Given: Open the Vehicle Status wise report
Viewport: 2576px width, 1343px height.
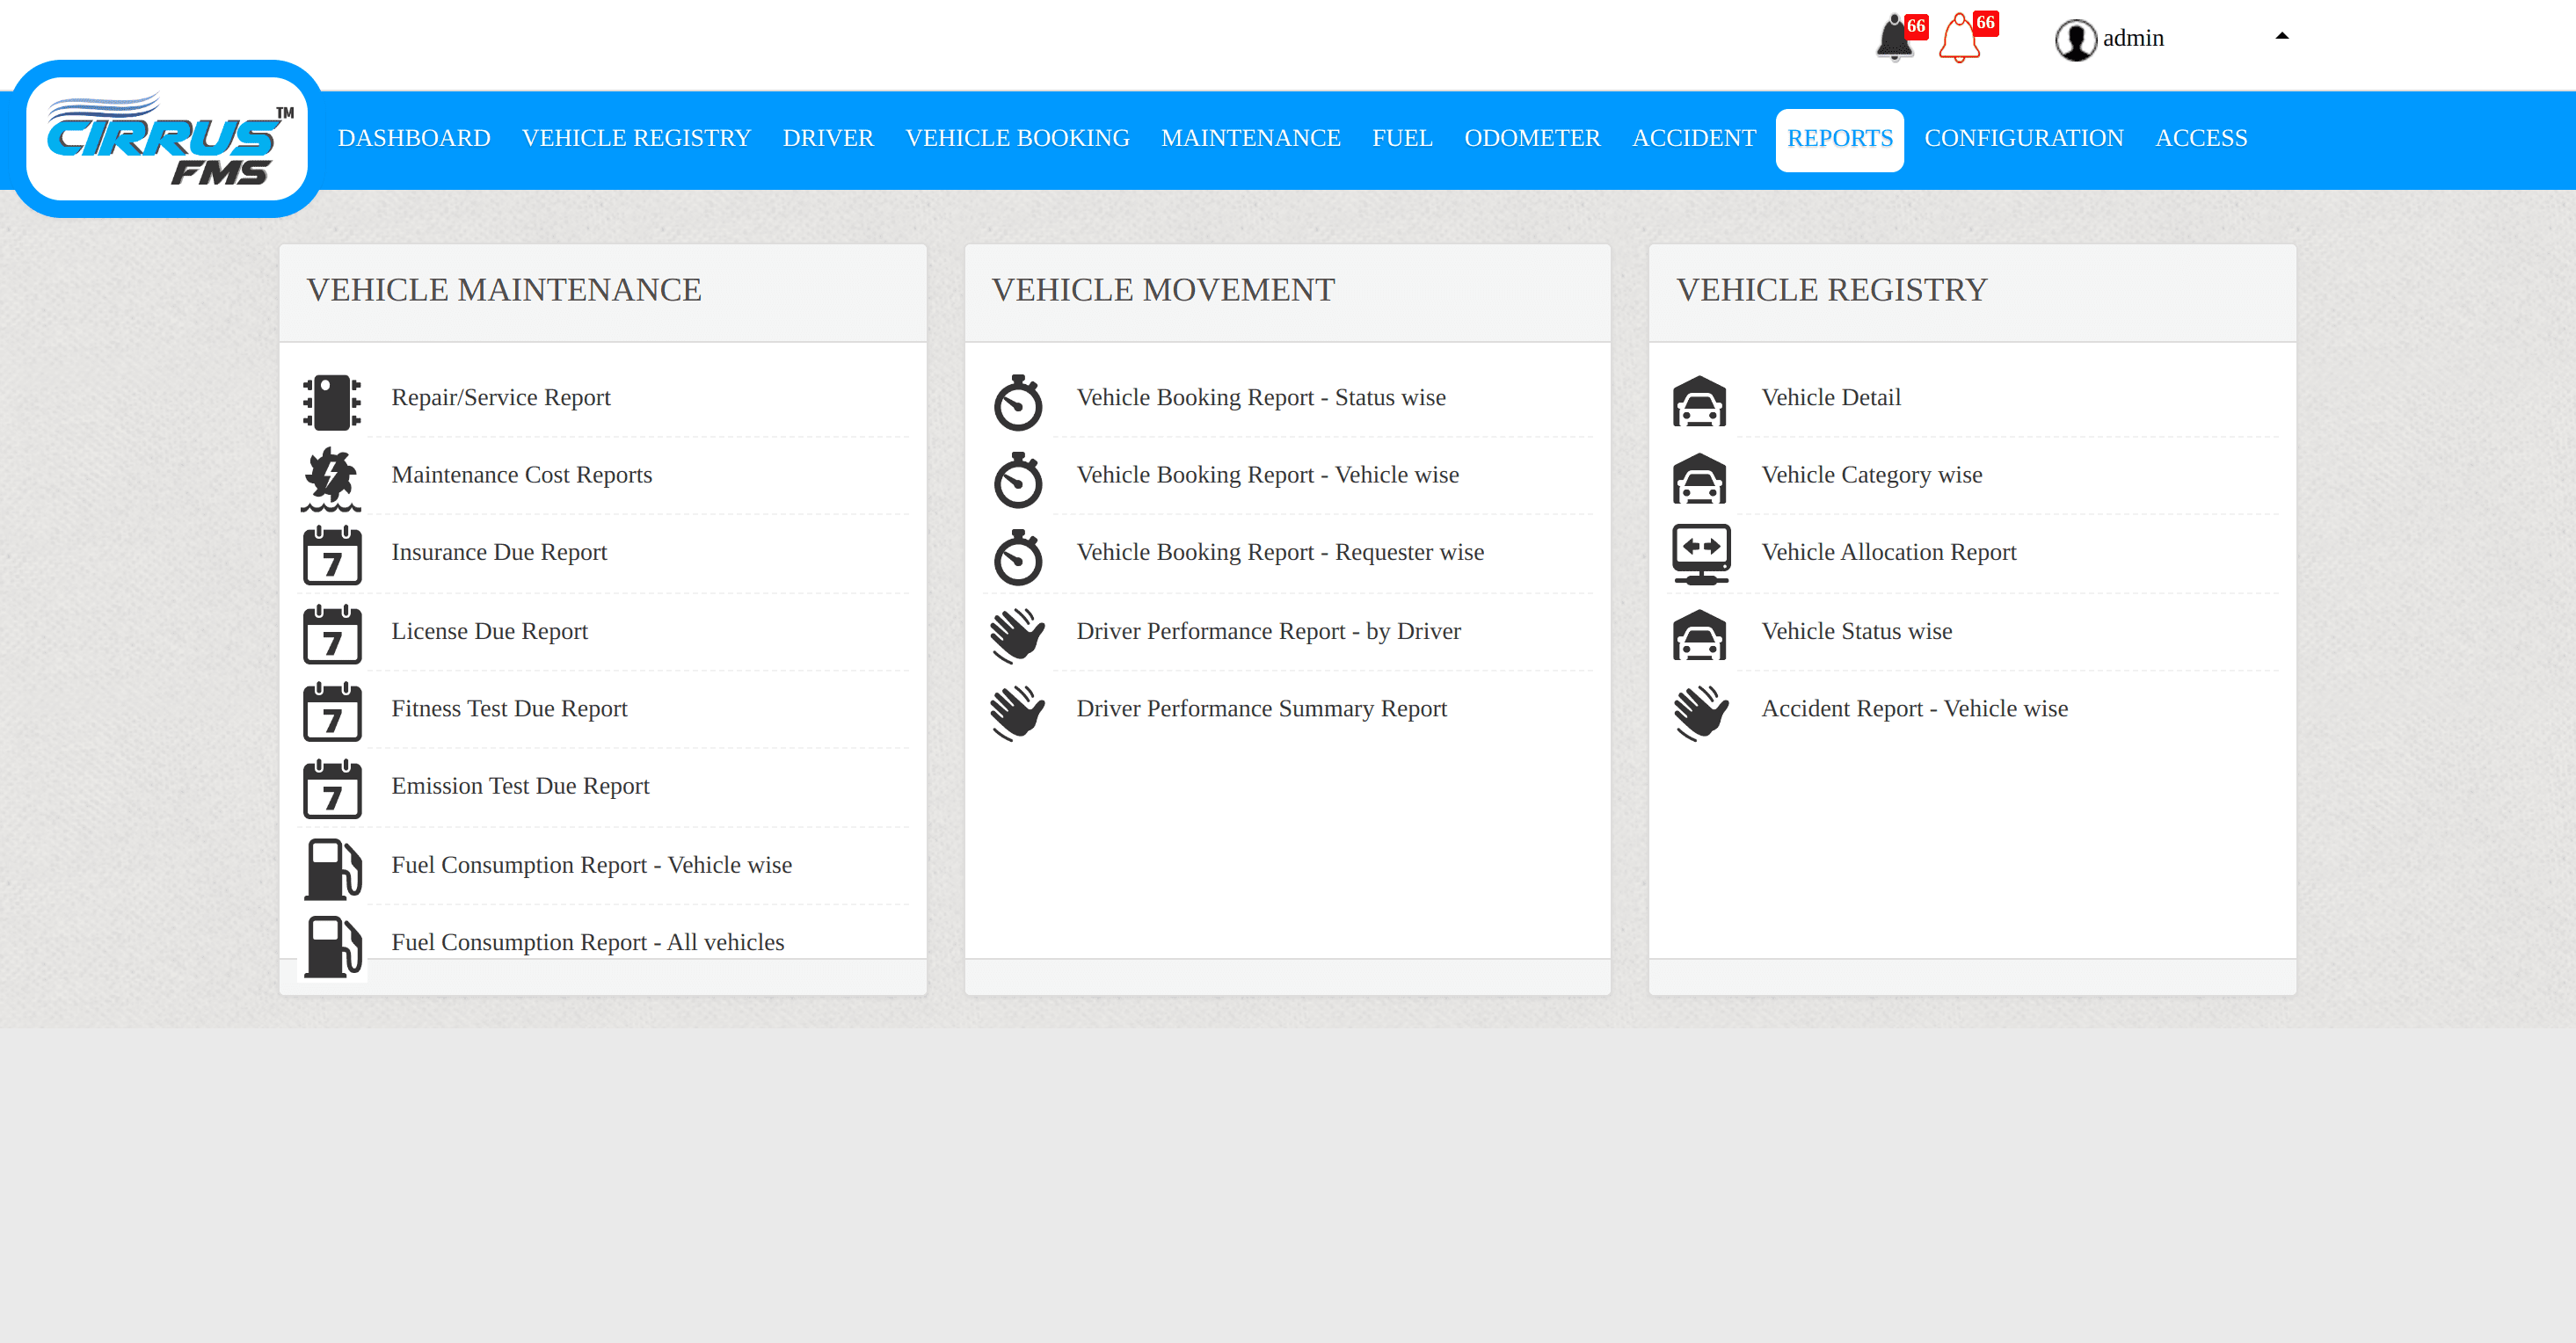Looking at the screenshot, I should [1856, 631].
